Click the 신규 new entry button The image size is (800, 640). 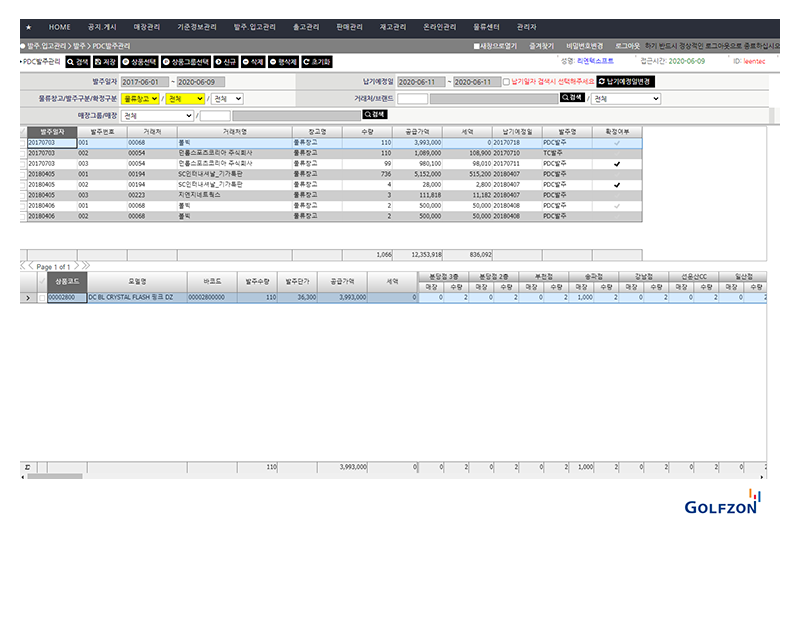pos(226,61)
